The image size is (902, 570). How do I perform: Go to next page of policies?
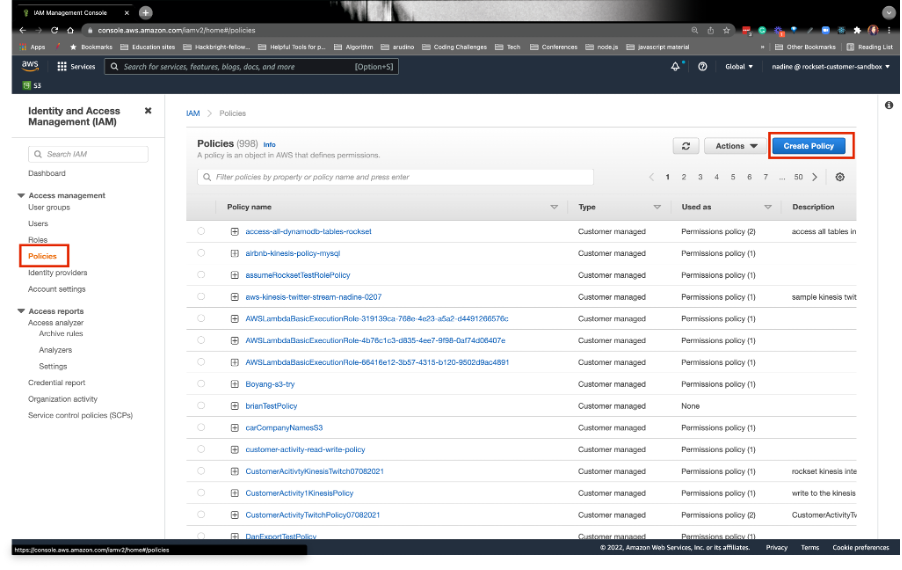815,177
